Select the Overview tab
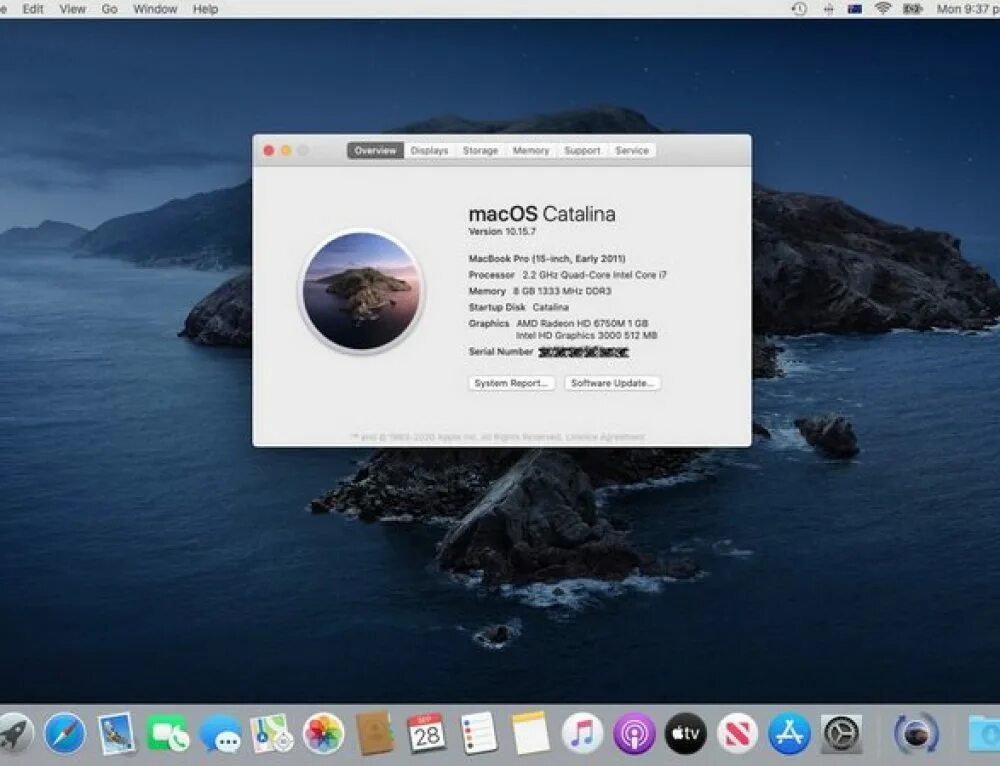Image resolution: width=1000 pixels, height=766 pixels. click(x=375, y=151)
